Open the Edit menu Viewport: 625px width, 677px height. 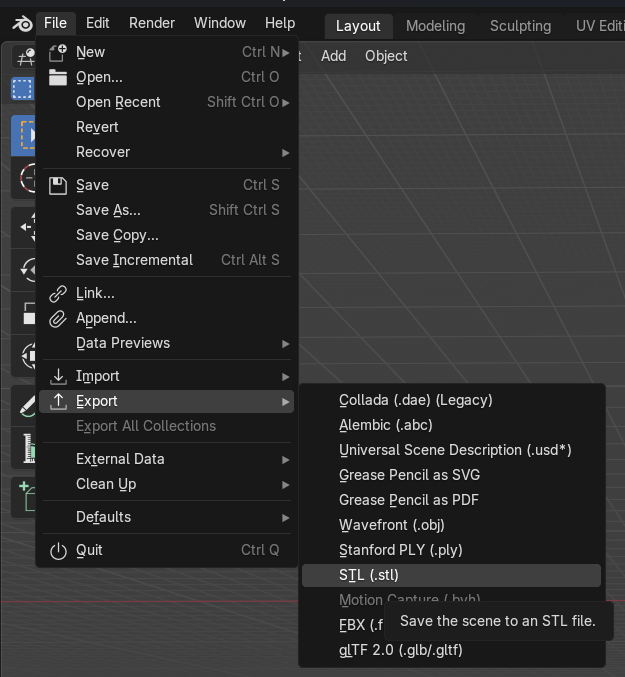coord(98,23)
